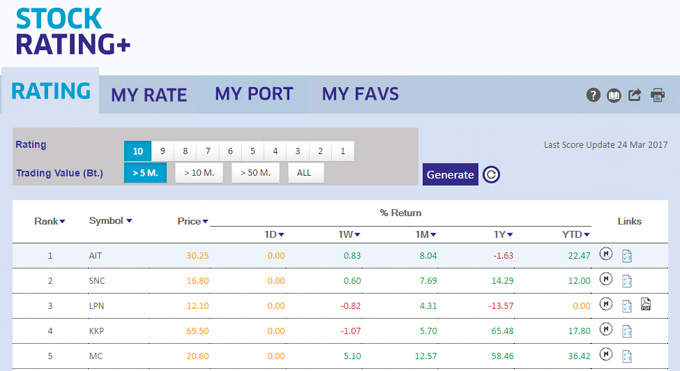Viewport: 680px width, 371px height.
Task: Select the SNC symbol
Action: [x=97, y=281]
